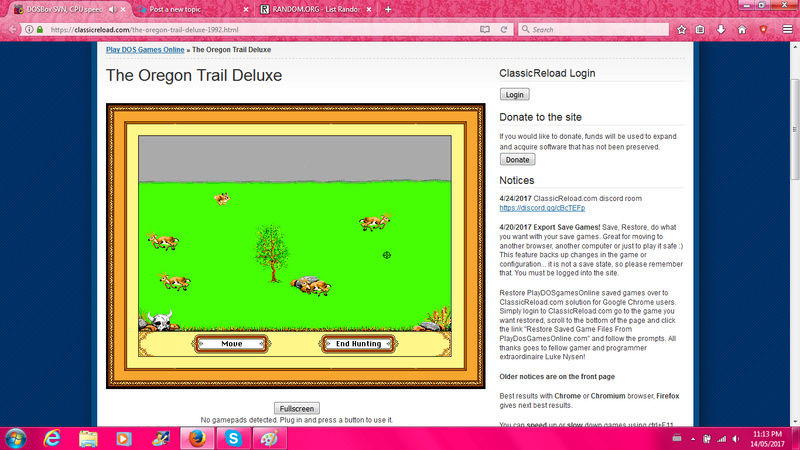Go to the Firefox home page
Image resolution: width=800 pixels, height=450 pixels.
742,30
